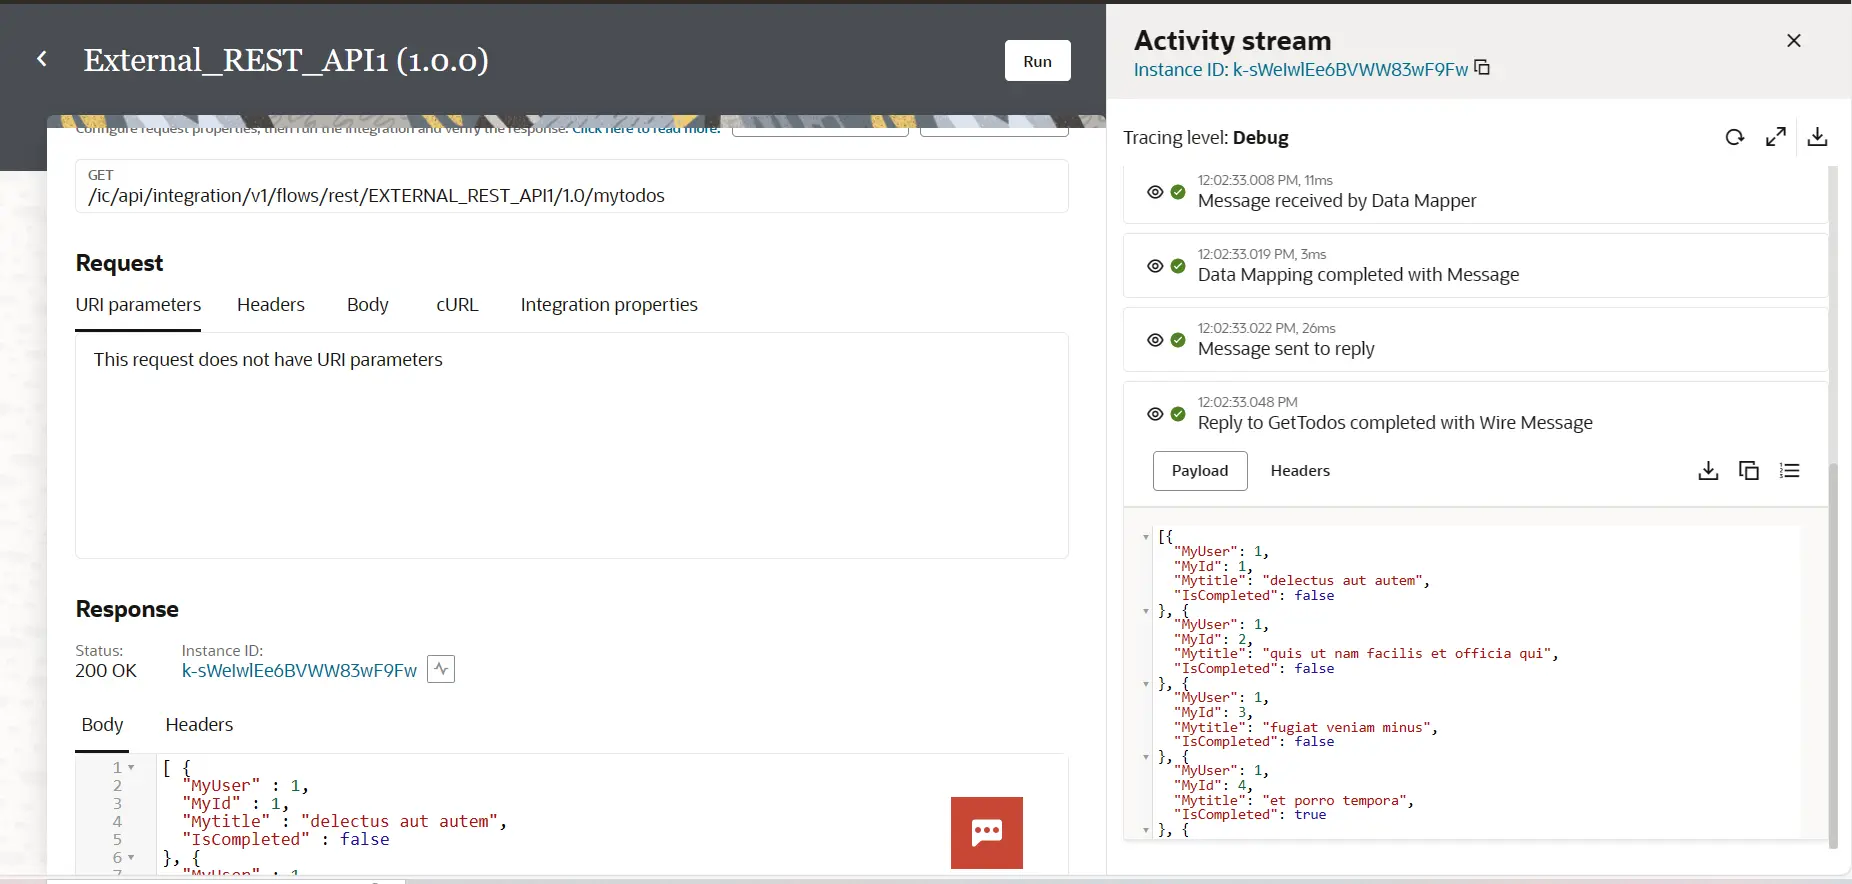1852x884 pixels.
Task: Download the payload of the reply message
Action: pos(1708,471)
